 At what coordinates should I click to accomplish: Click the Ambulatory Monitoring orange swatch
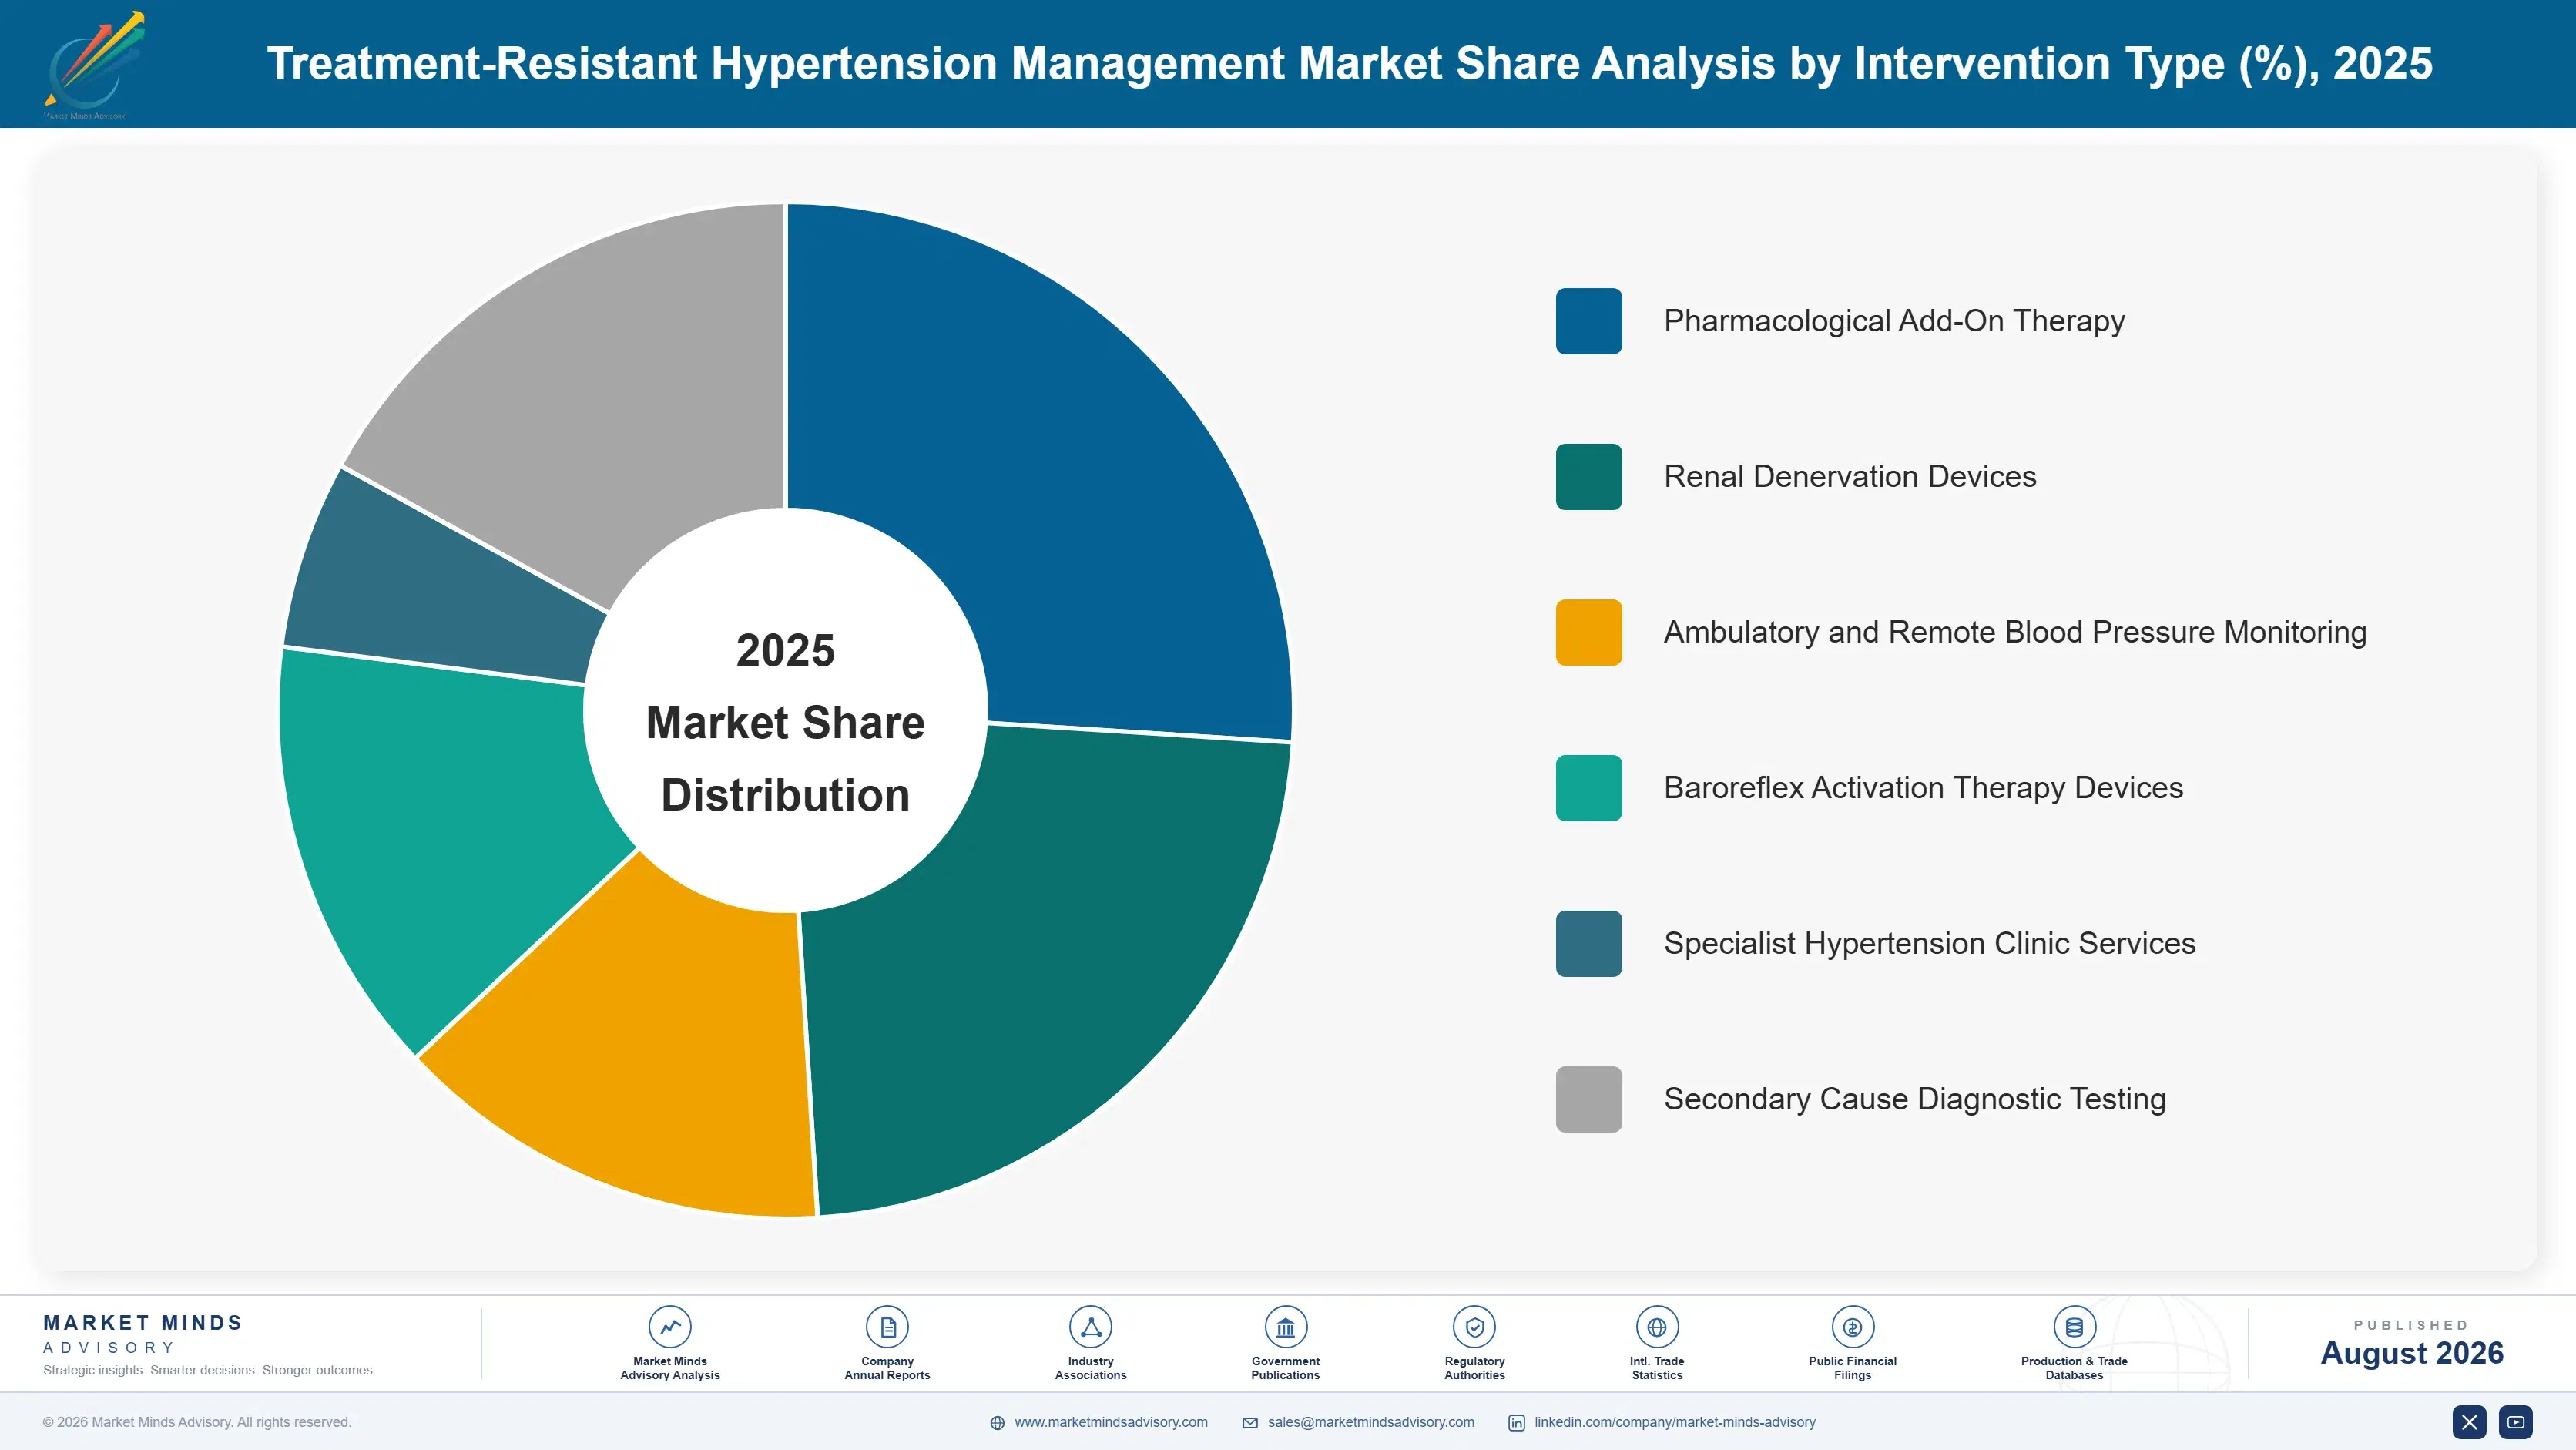[x=1588, y=632]
